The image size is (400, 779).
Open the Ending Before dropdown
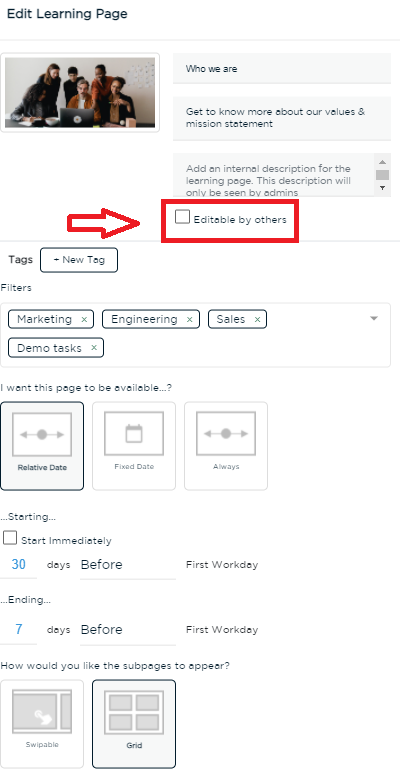click(128, 630)
